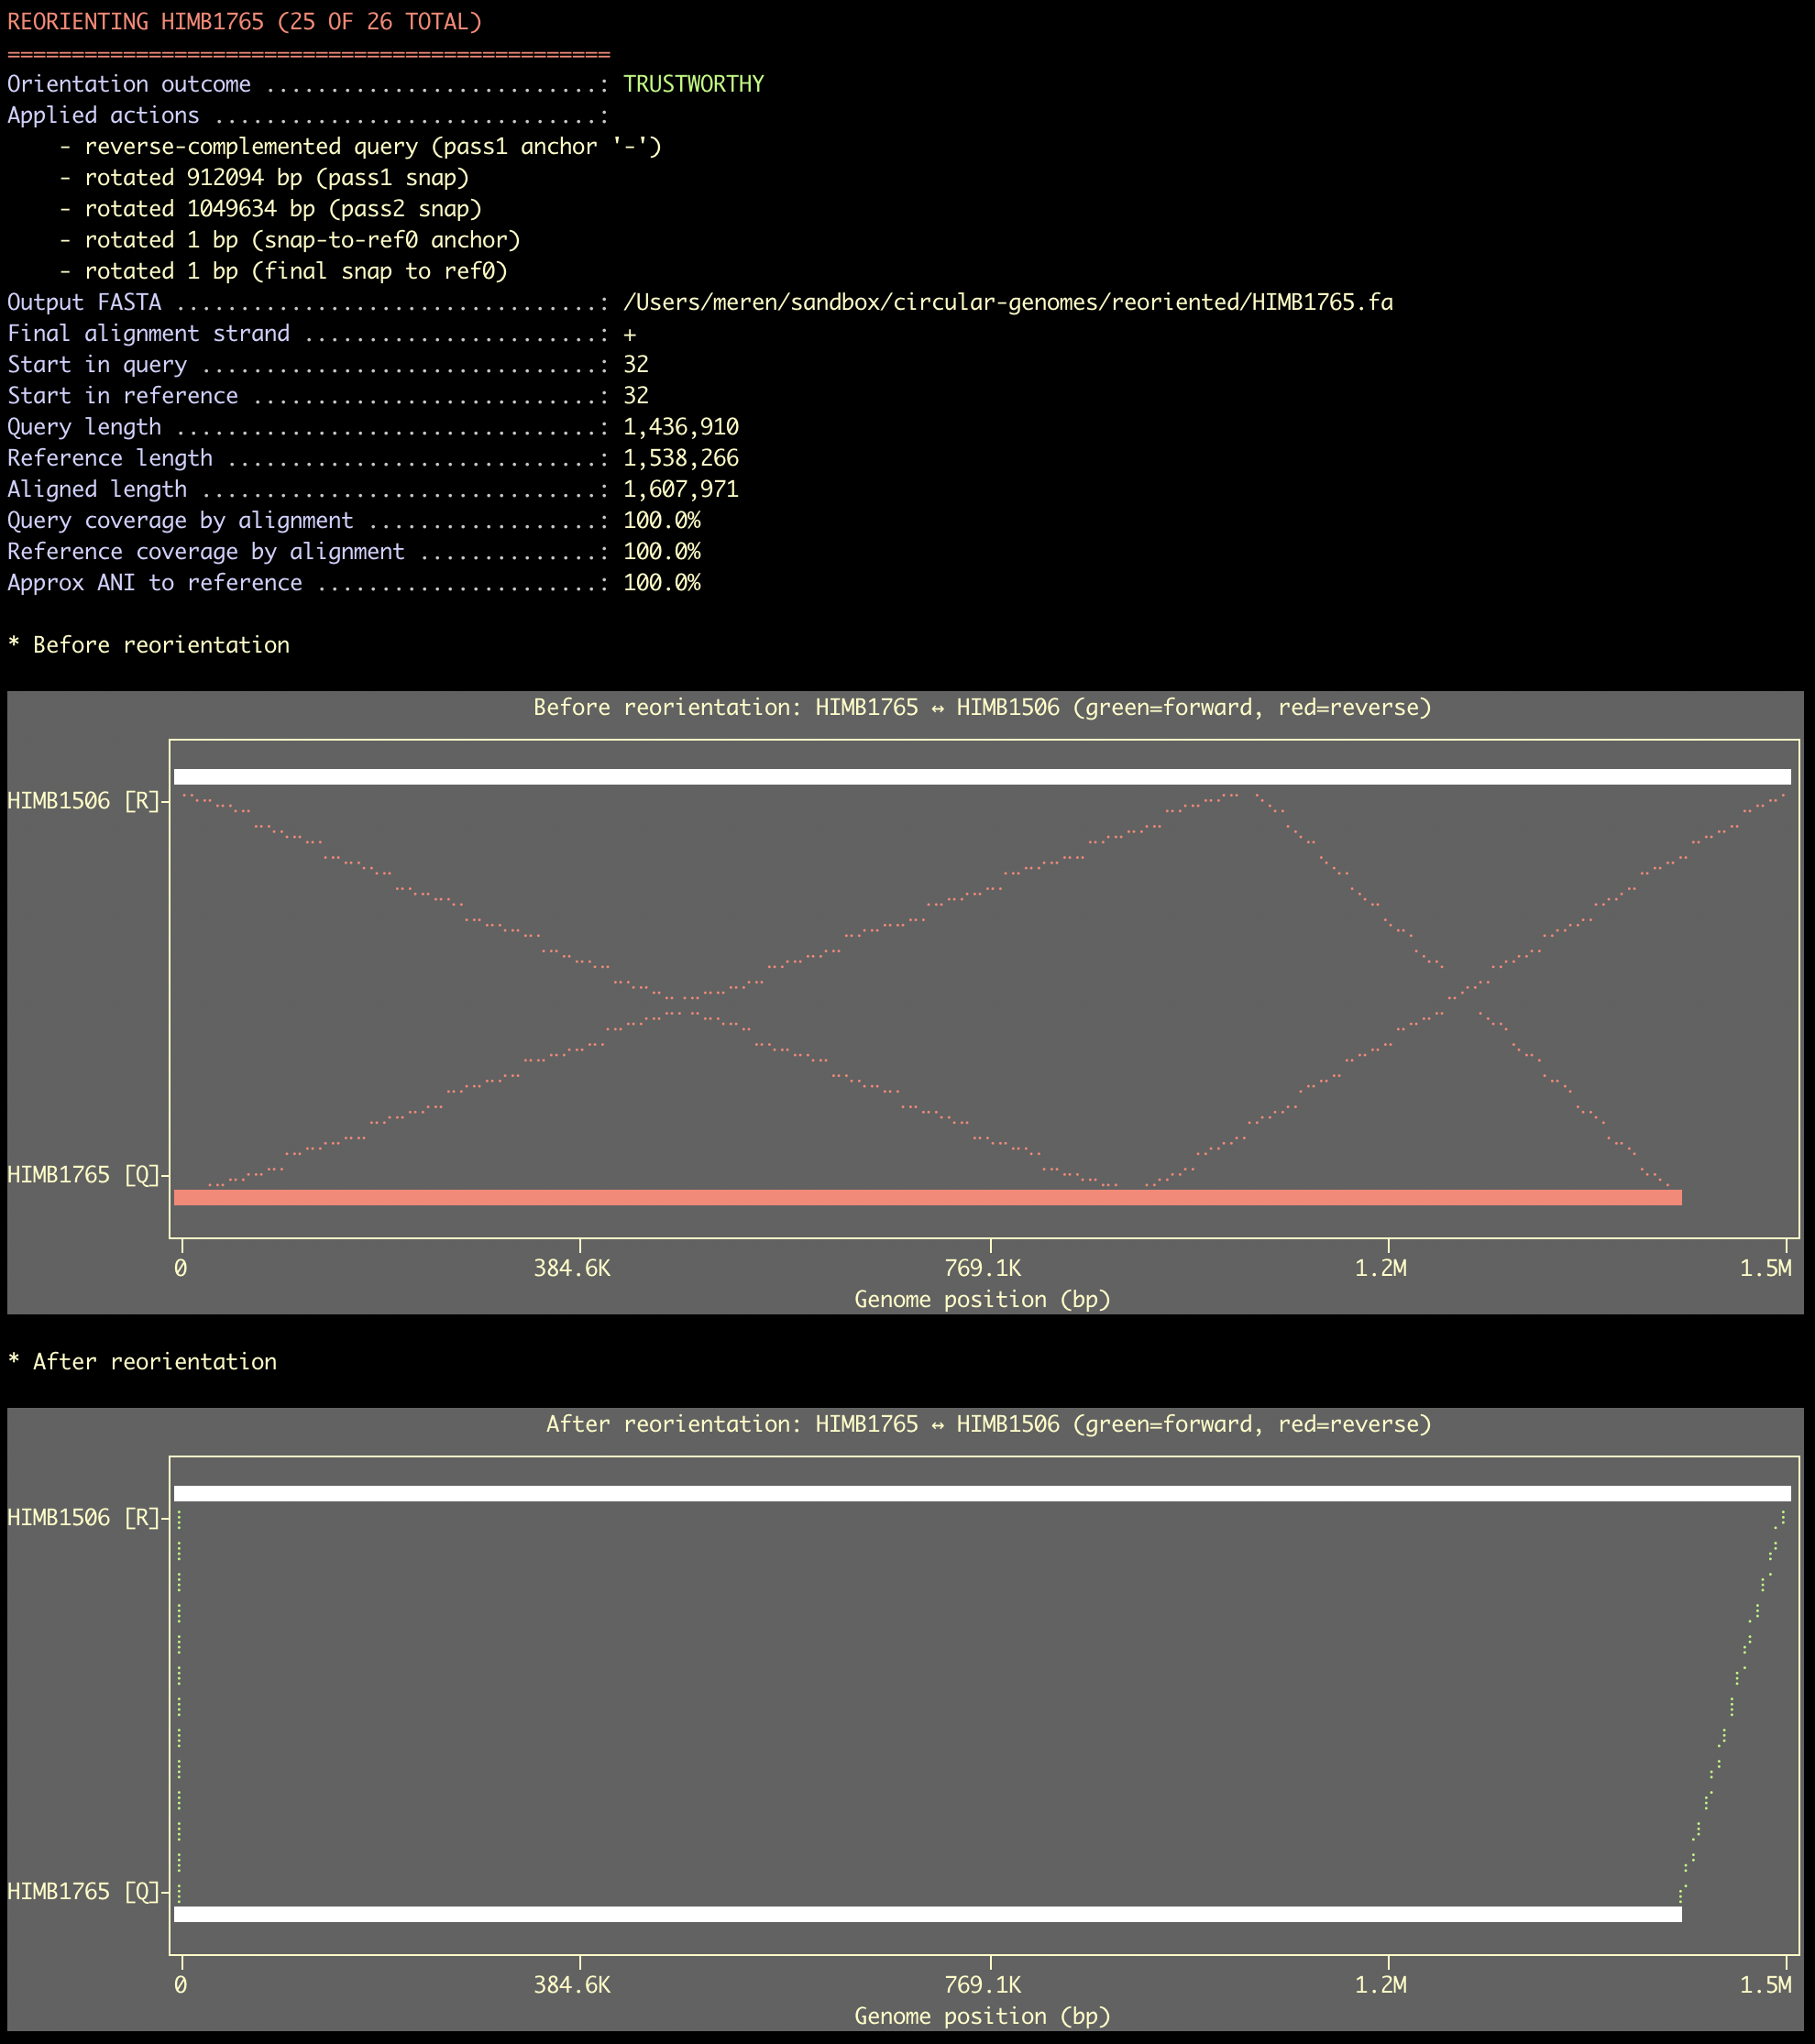1815x2044 pixels.
Task: Click the HIMB1506 [R] label in After plot
Action: [x=83, y=1518]
